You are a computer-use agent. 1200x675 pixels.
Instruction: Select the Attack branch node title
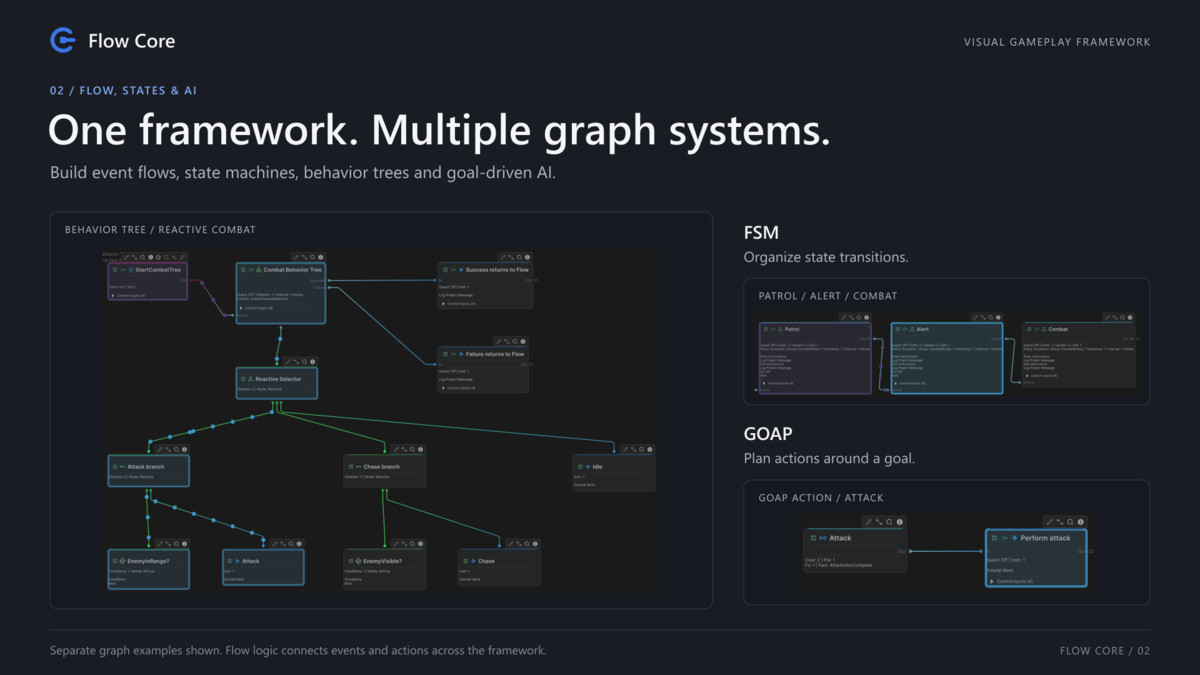[146, 467]
